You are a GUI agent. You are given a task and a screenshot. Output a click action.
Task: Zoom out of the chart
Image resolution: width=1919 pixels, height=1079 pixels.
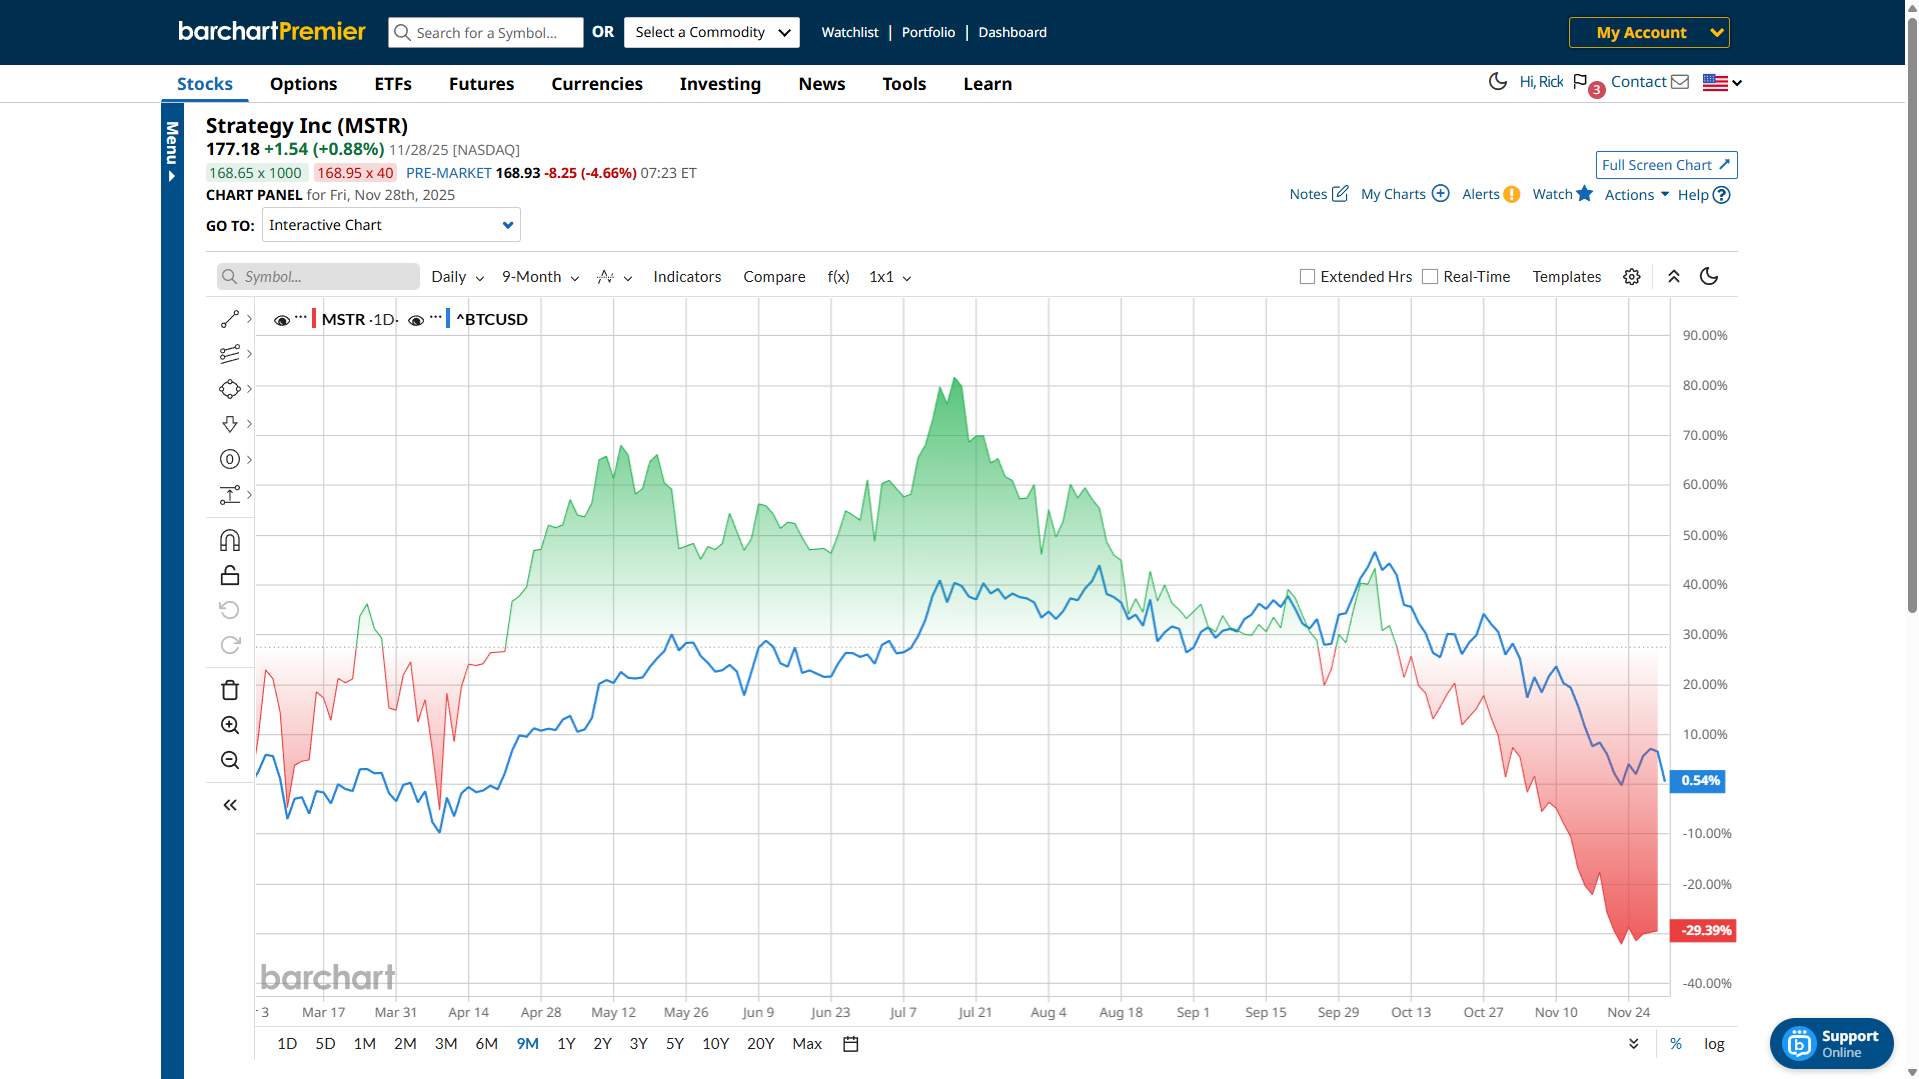[229, 760]
